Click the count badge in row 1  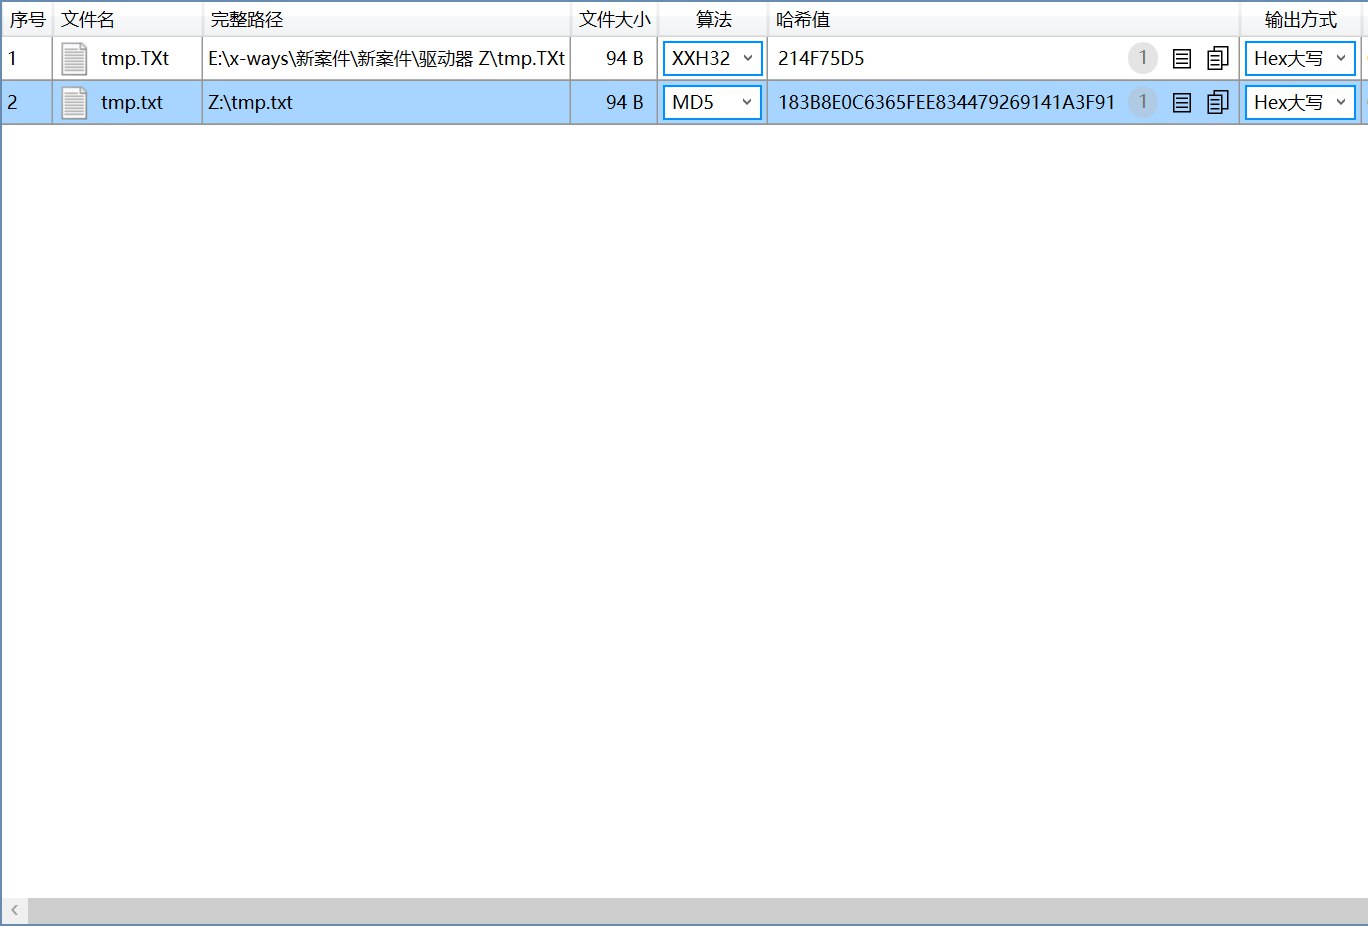coord(1143,58)
